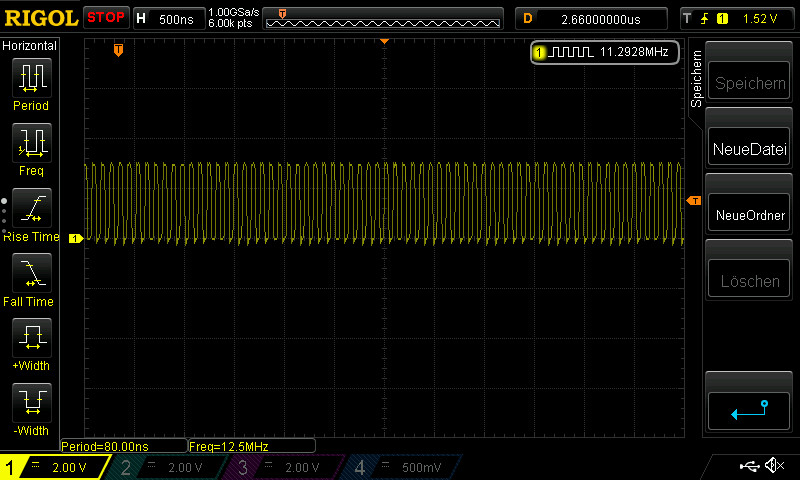Image resolution: width=800 pixels, height=480 pixels.
Task: Click the 1.00GSa/s sample rate text
Action: (x=234, y=12)
